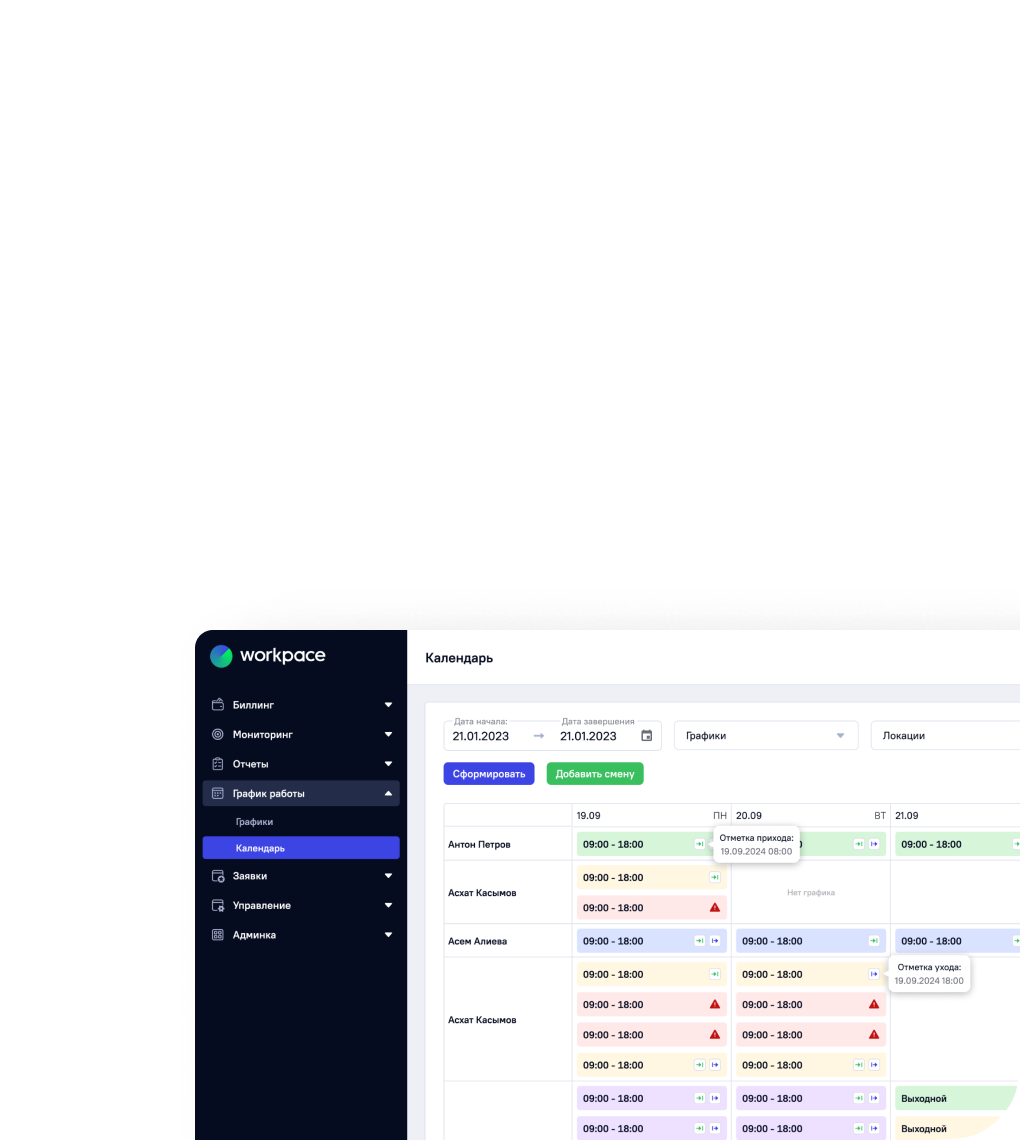The image size is (1020, 1140).
Task: Click the Добавить смену button
Action: tap(594, 774)
